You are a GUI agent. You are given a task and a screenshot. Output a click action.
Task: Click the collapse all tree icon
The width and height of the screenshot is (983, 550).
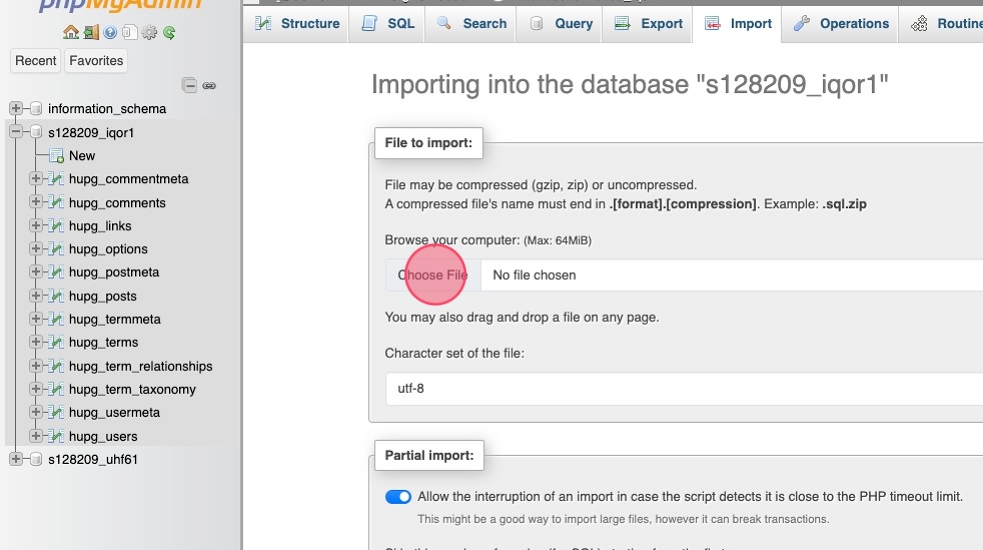coord(189,86)
